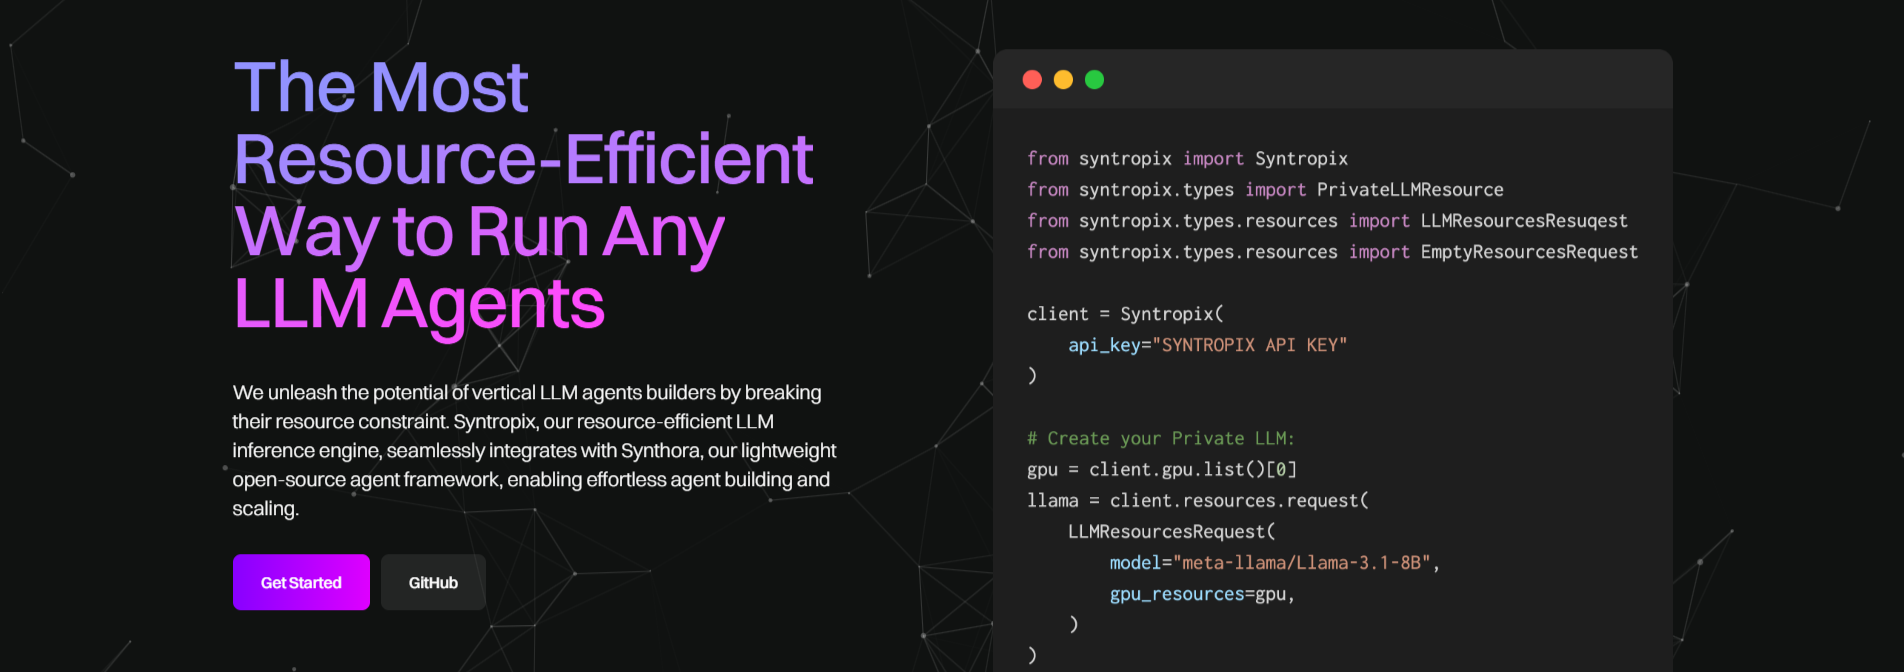Click the code line "from syntropix import Syntropix"

[1187, 159]
